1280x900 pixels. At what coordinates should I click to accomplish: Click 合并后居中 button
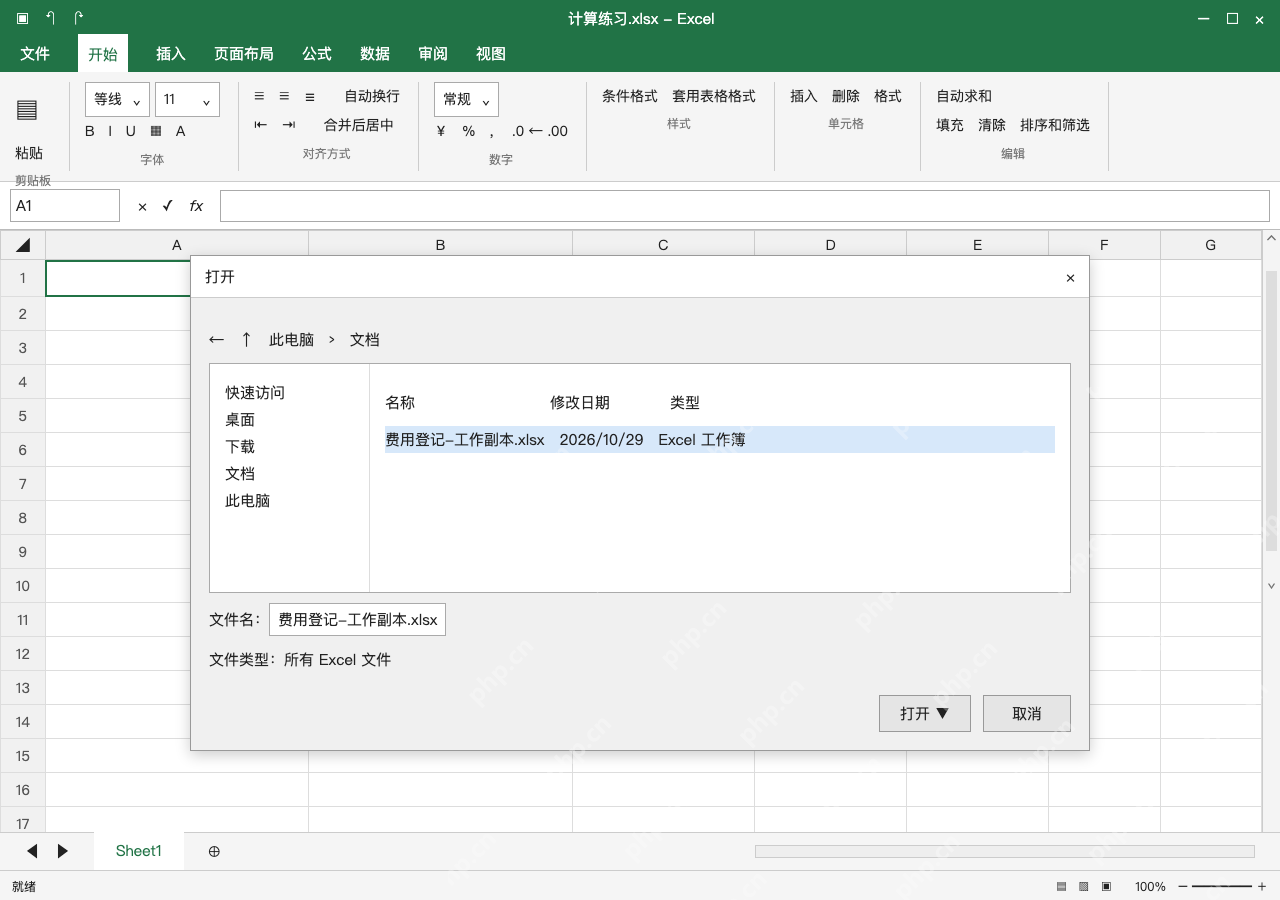click(359, 125)
